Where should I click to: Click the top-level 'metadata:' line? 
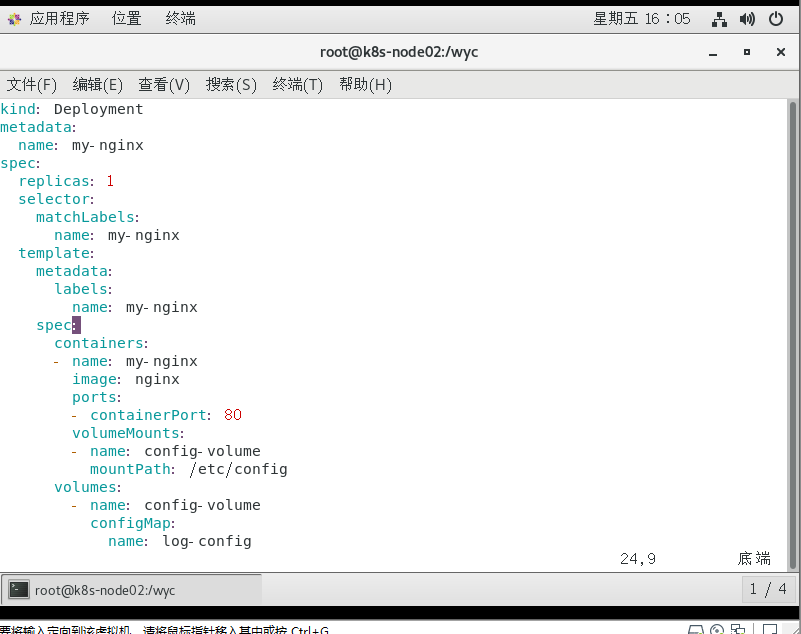pyautogui.click(x=38, y=127)
